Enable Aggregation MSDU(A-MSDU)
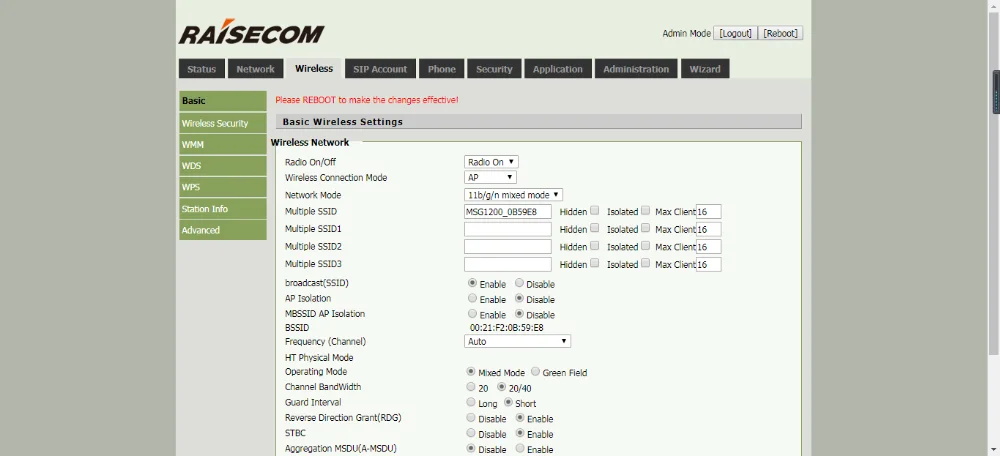The width and height of the screenshot is (1000, 456). pos(520,448)
